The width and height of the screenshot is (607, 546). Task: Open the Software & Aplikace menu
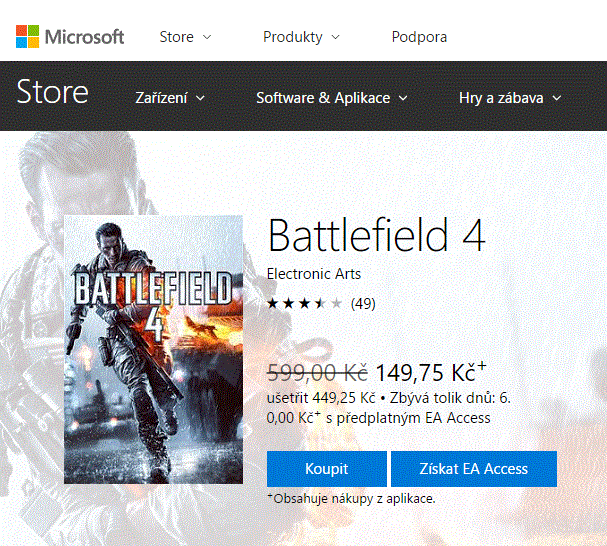click(x=332, y=98)
